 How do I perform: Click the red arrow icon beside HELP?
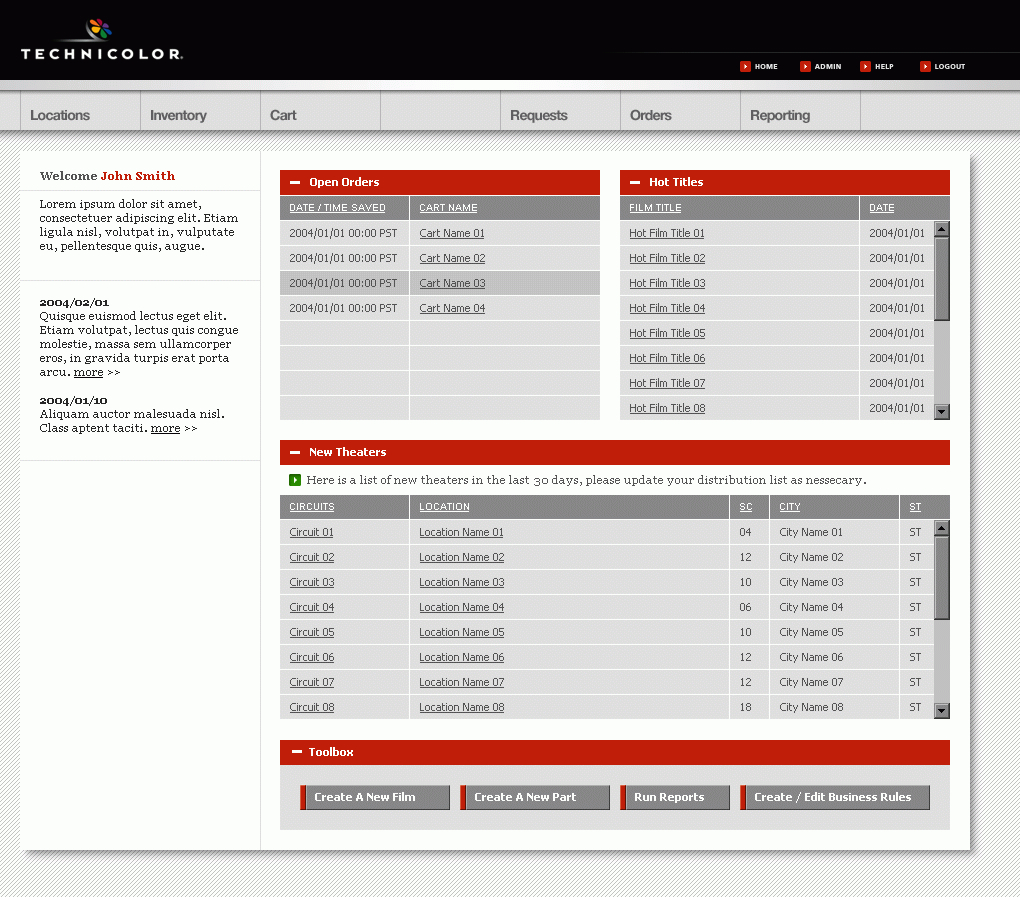pos(865,66)
